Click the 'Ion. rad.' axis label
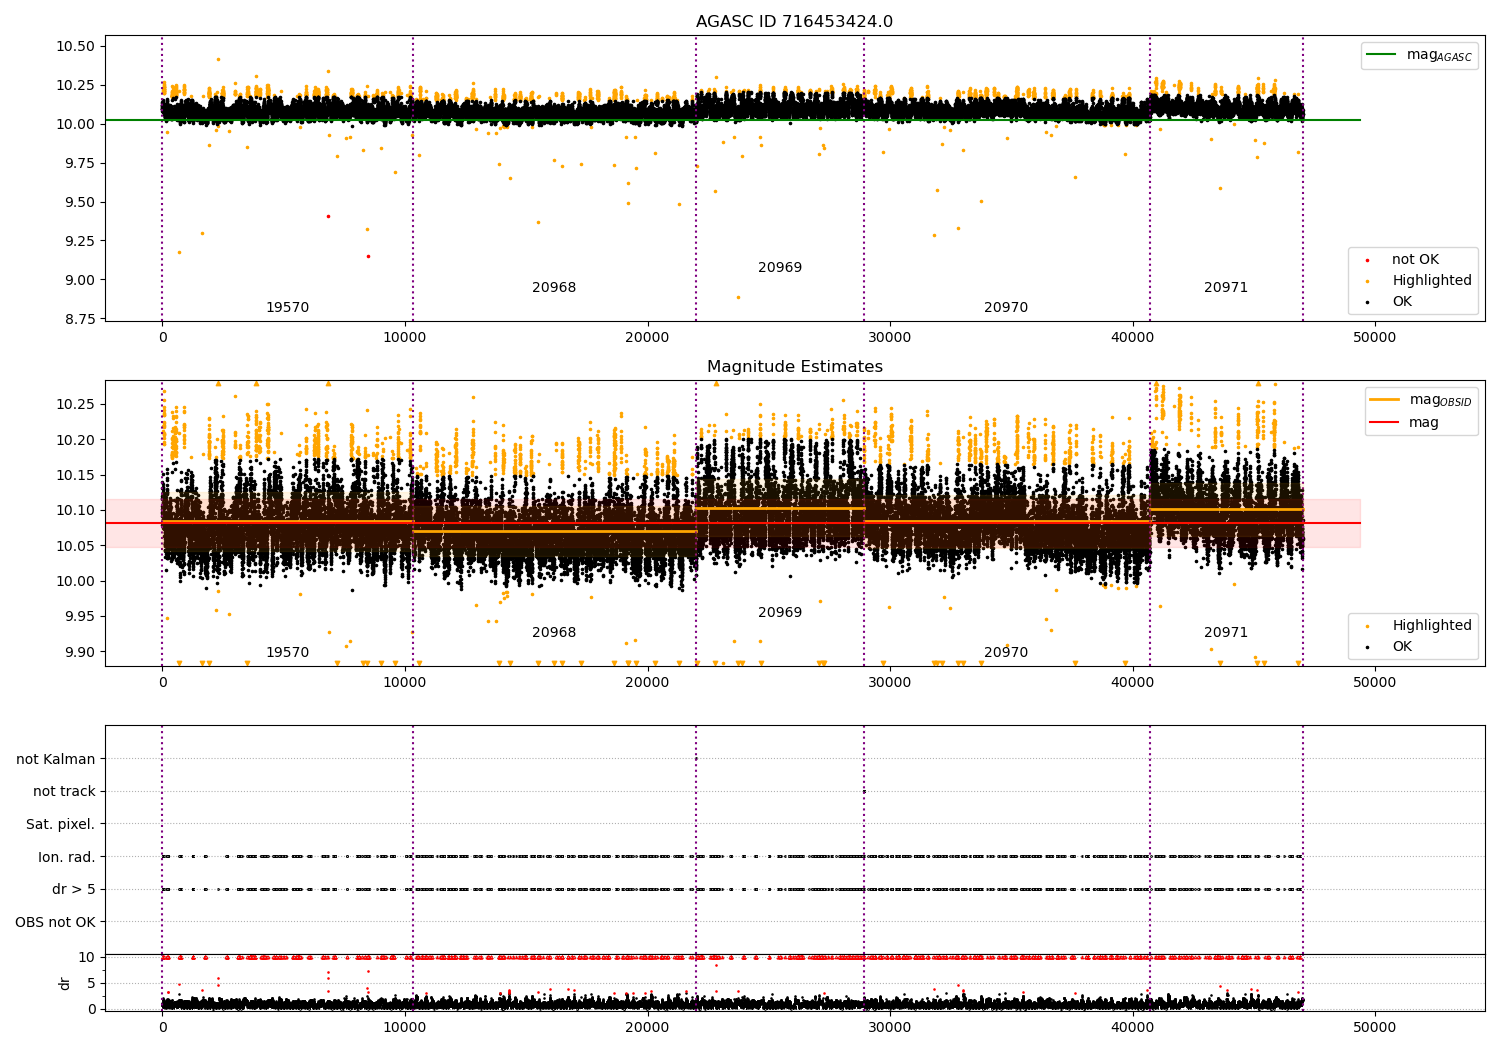 67,858
